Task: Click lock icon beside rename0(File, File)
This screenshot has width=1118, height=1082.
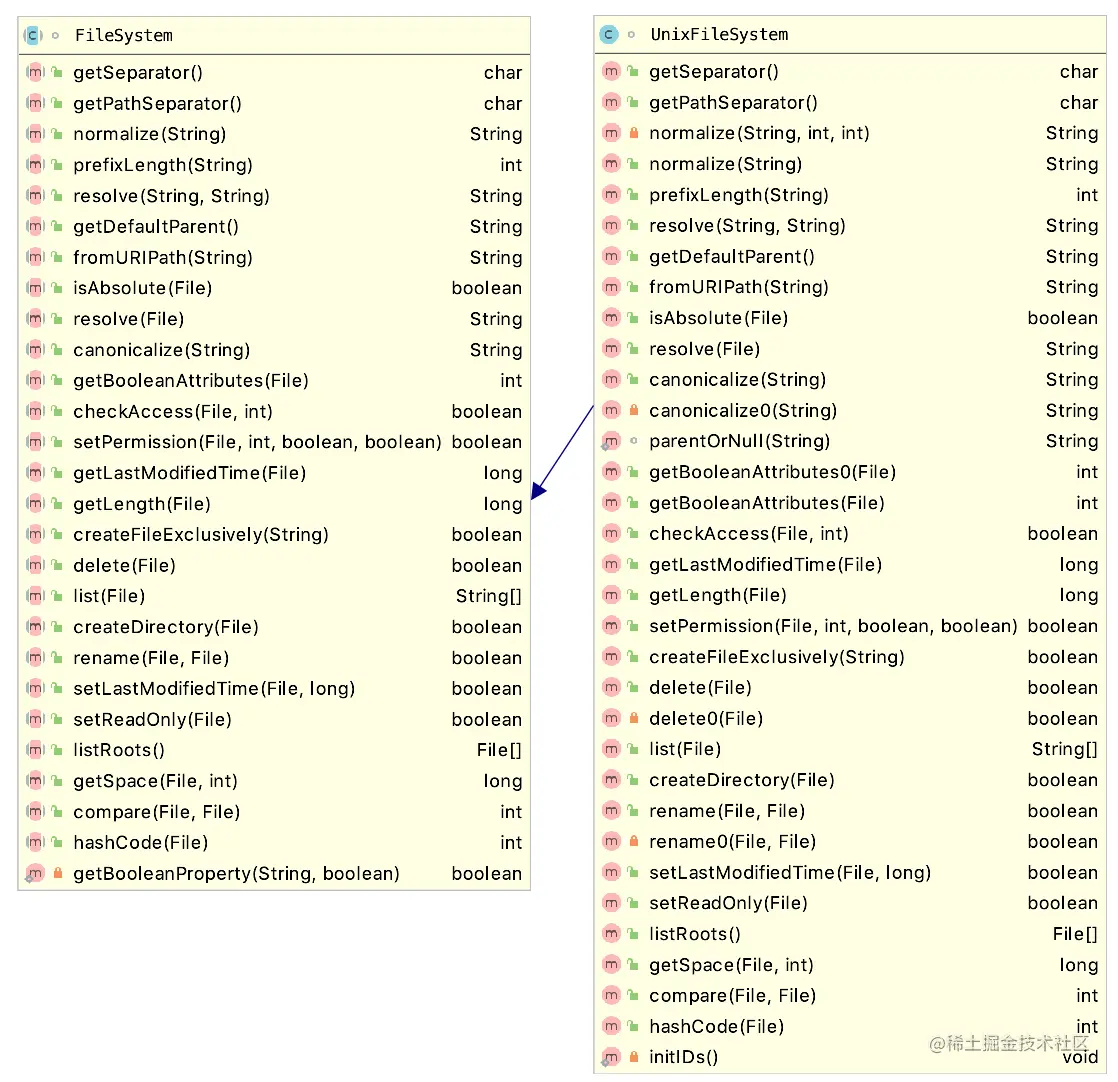Action: point(634,841)
